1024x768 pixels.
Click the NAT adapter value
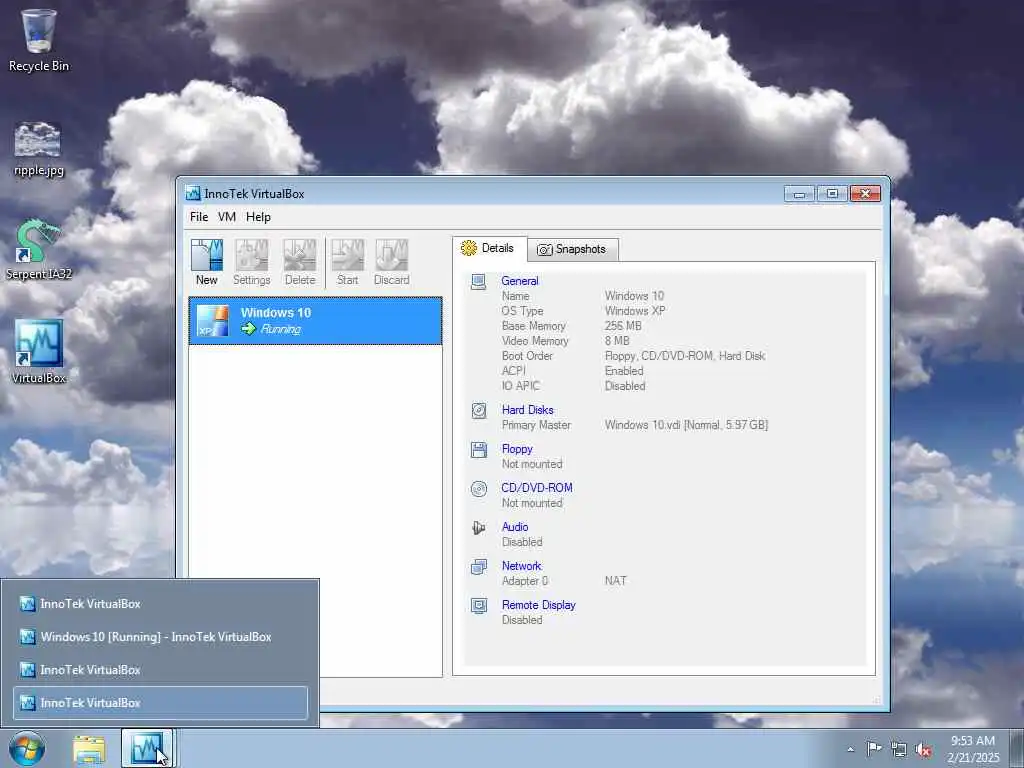[x=615, y=581]
